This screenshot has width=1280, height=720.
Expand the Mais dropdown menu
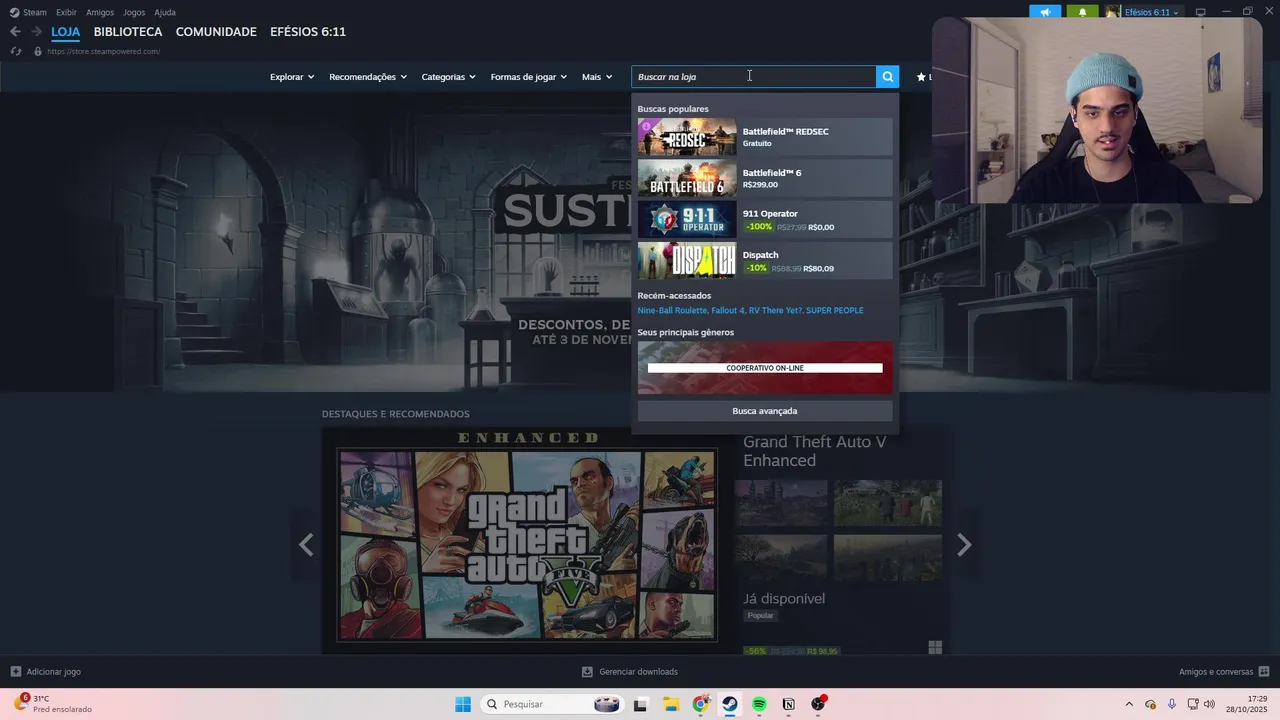click(x=597, y=77)
